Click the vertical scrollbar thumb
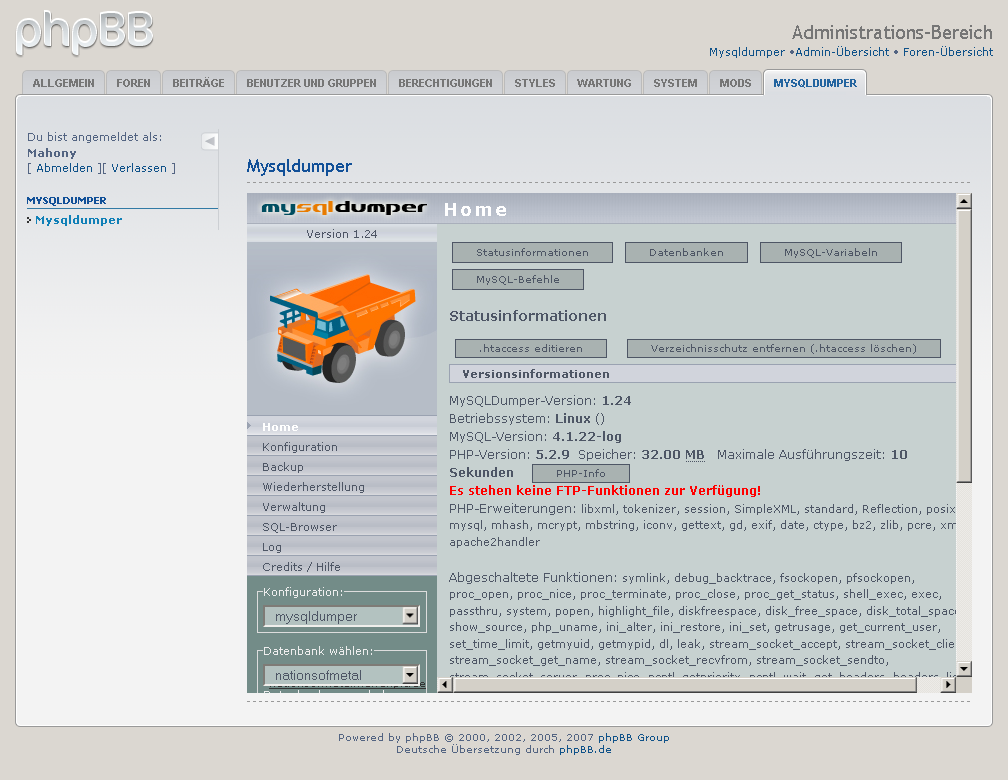Screen dimensions: 1008x780 (x=964, y=345)
